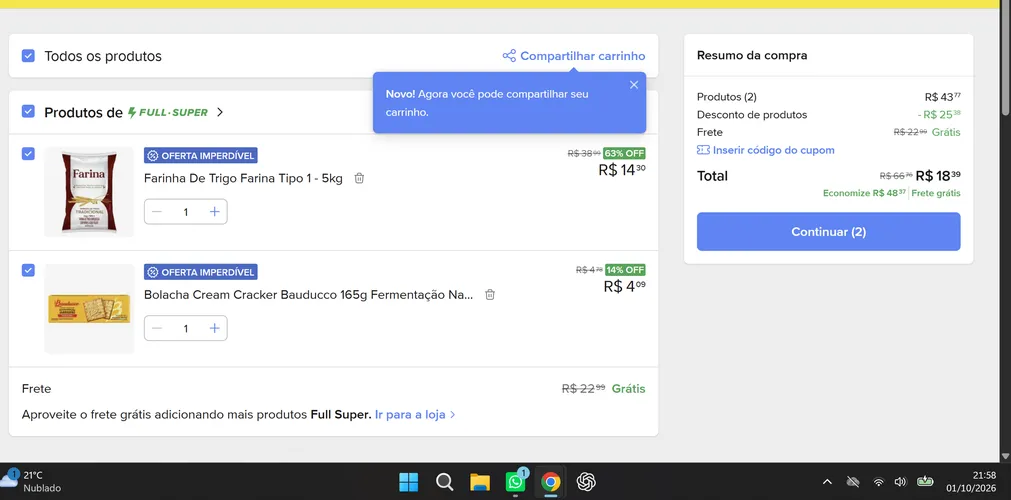Viewport: 1011px width, 500px height.
Task: Click the 63% OFF discount tag
Action: tap(624, 154)
